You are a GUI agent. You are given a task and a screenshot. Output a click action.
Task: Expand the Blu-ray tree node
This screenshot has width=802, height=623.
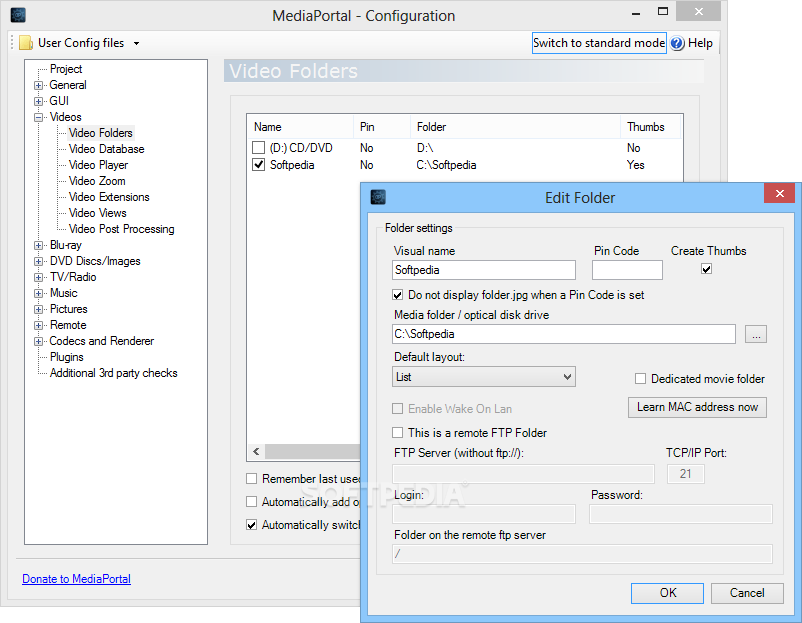tap(38, 246)
